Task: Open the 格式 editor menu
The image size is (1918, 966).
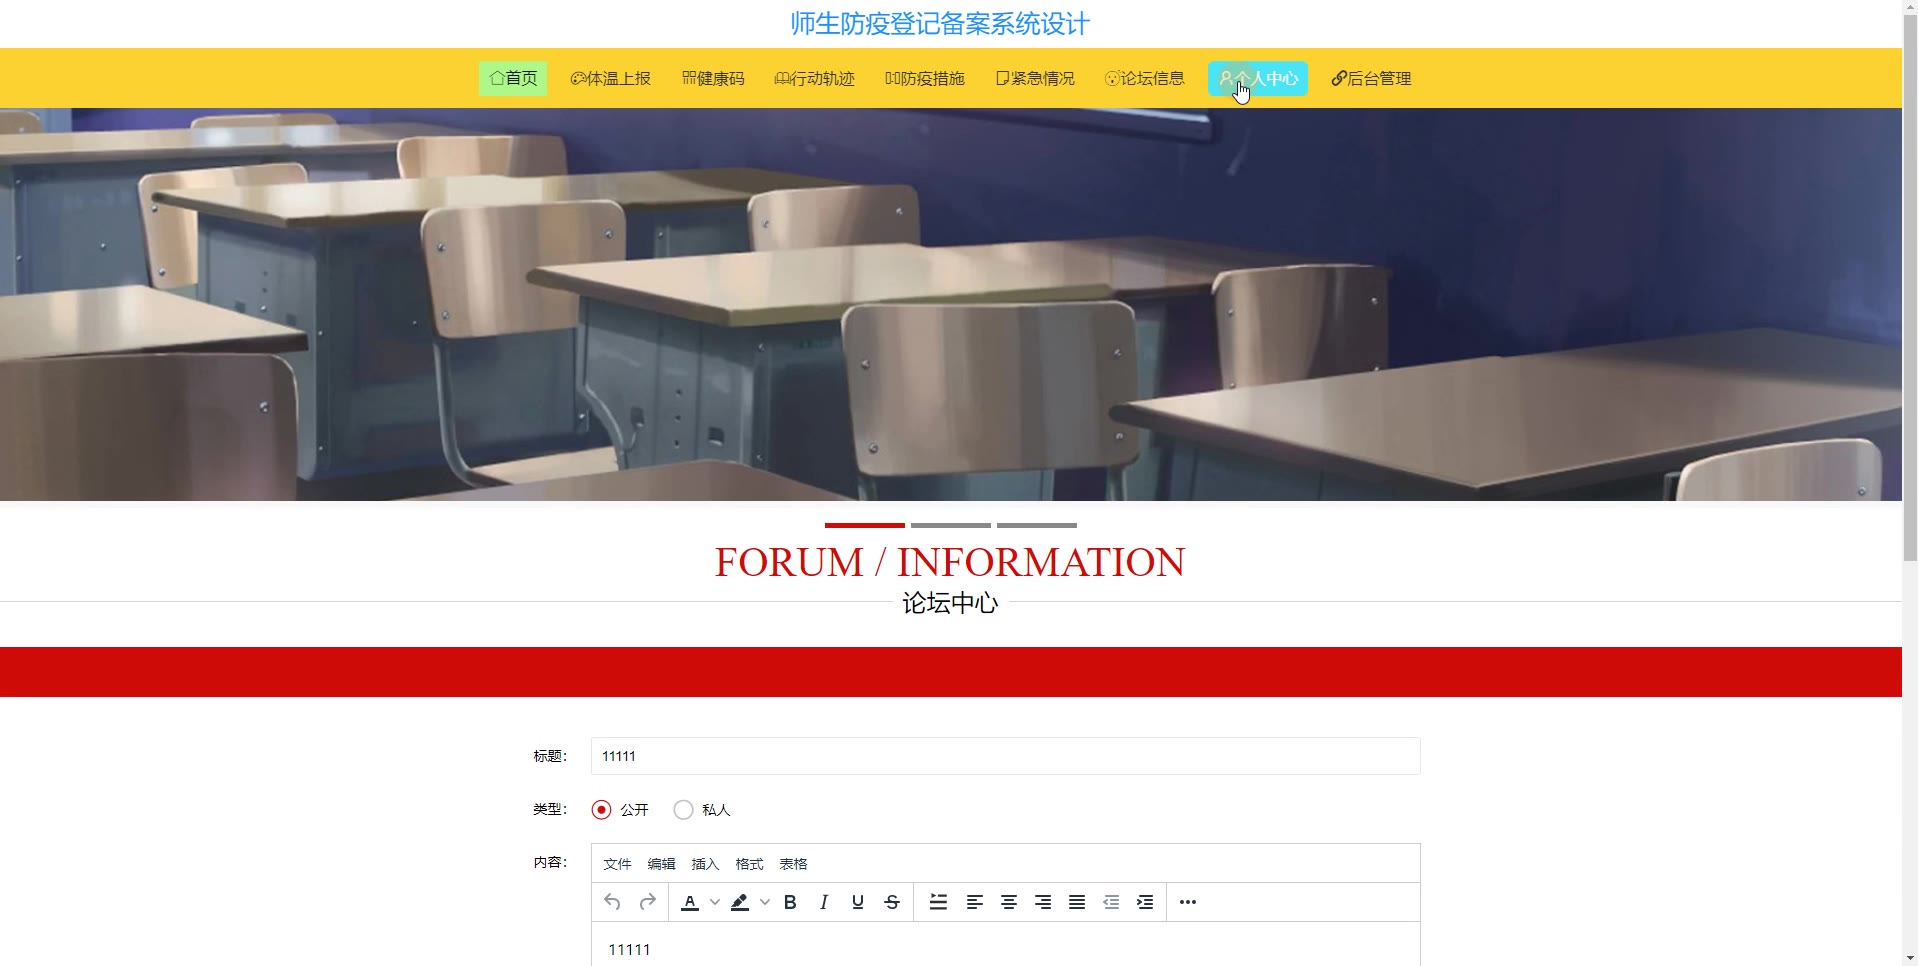Action: point(749,864)
